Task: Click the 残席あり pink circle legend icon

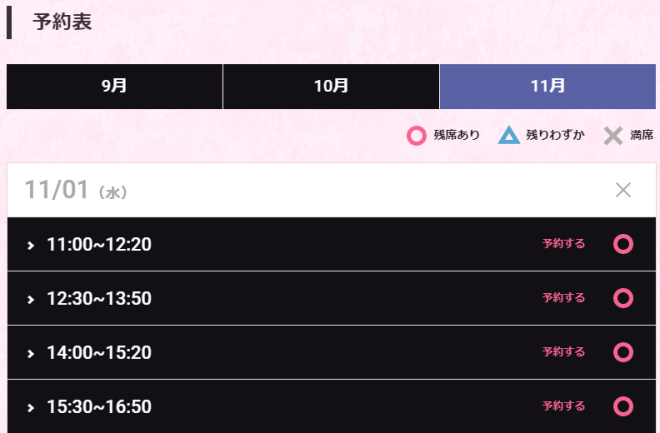Action: 417,135
